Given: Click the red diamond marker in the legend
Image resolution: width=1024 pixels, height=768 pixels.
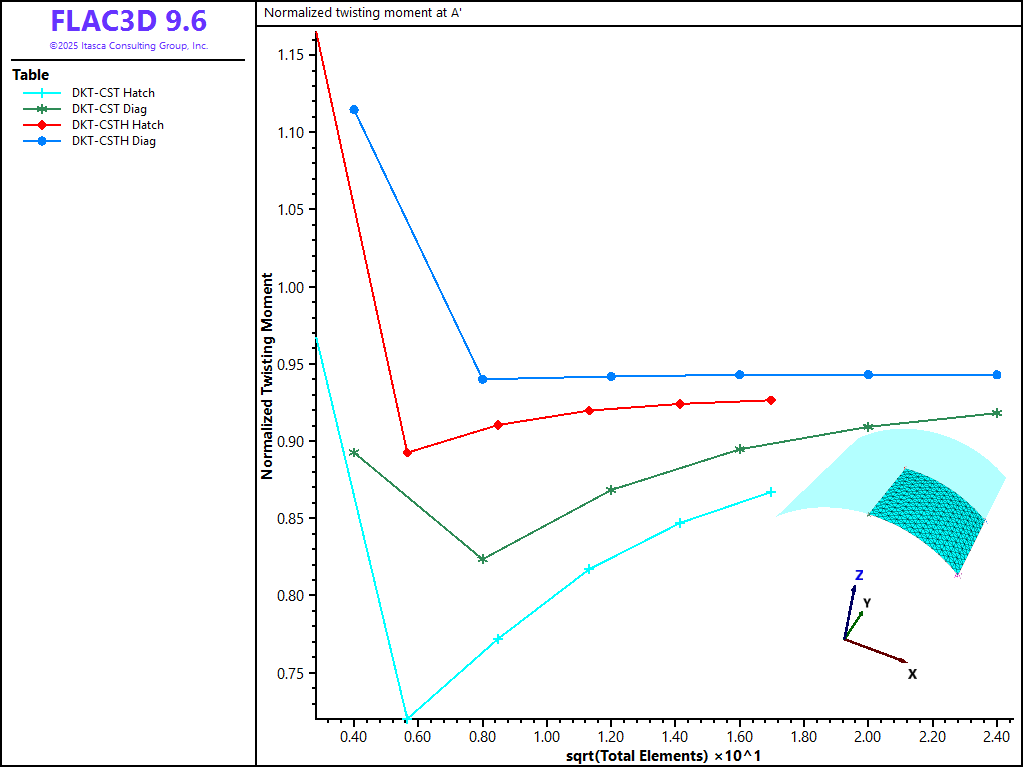Looking at the screenshot, I should (x=41, y=125).
